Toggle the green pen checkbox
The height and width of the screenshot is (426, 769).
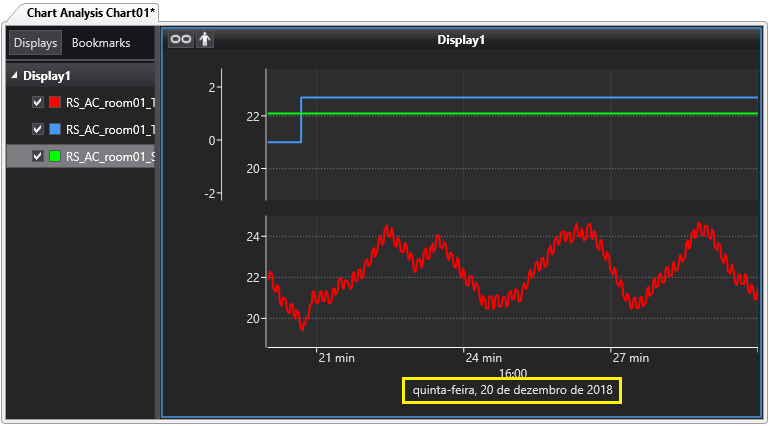38,156
